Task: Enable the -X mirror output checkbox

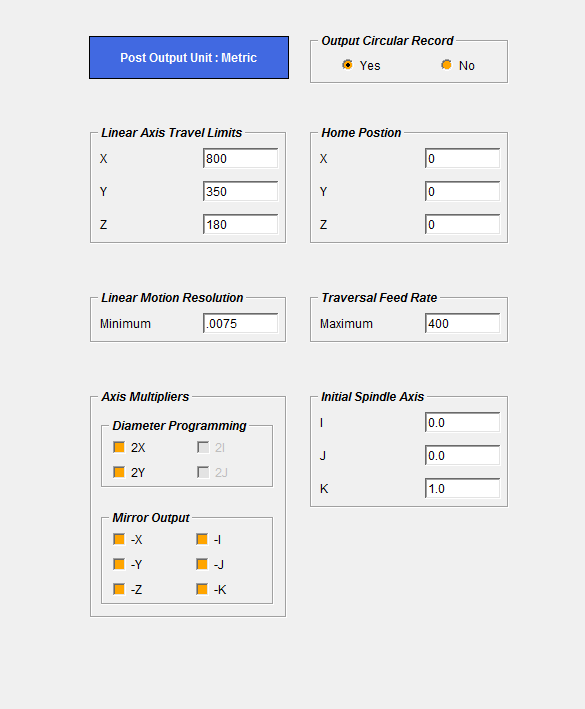Action: pyautogui.click(x=119, y=539)
